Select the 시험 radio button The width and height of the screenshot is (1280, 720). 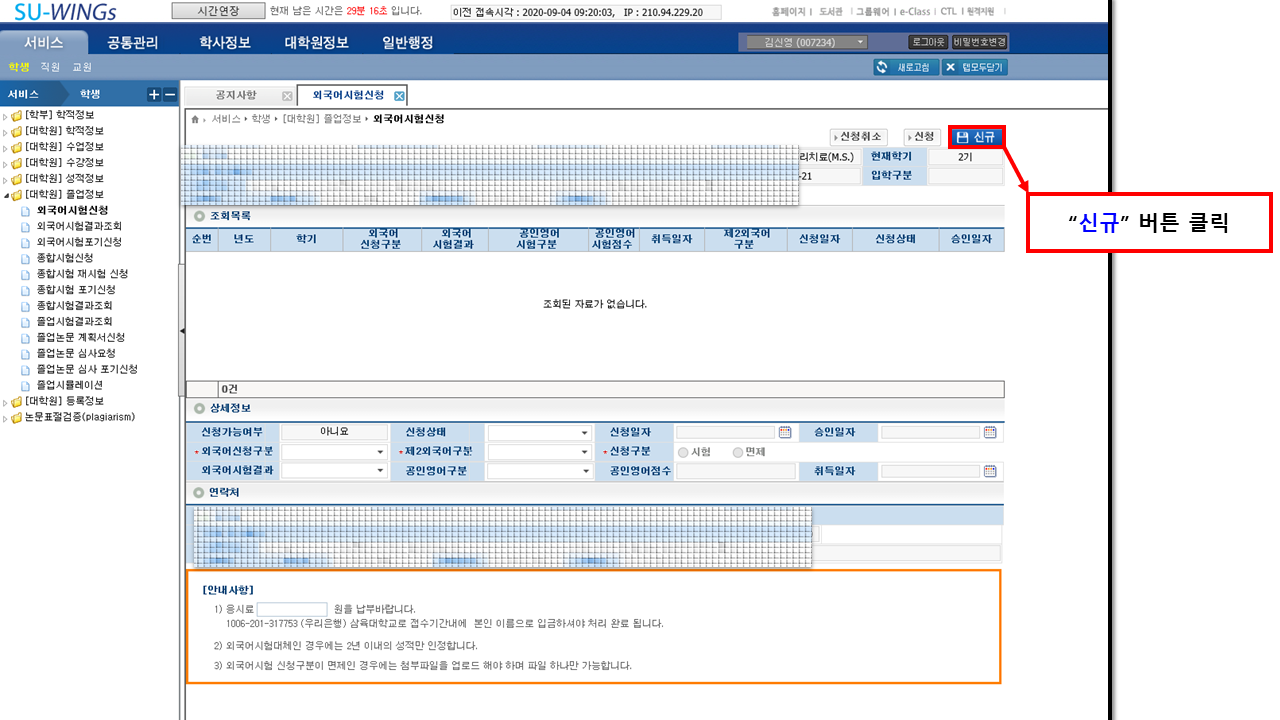tap(684, 452)
